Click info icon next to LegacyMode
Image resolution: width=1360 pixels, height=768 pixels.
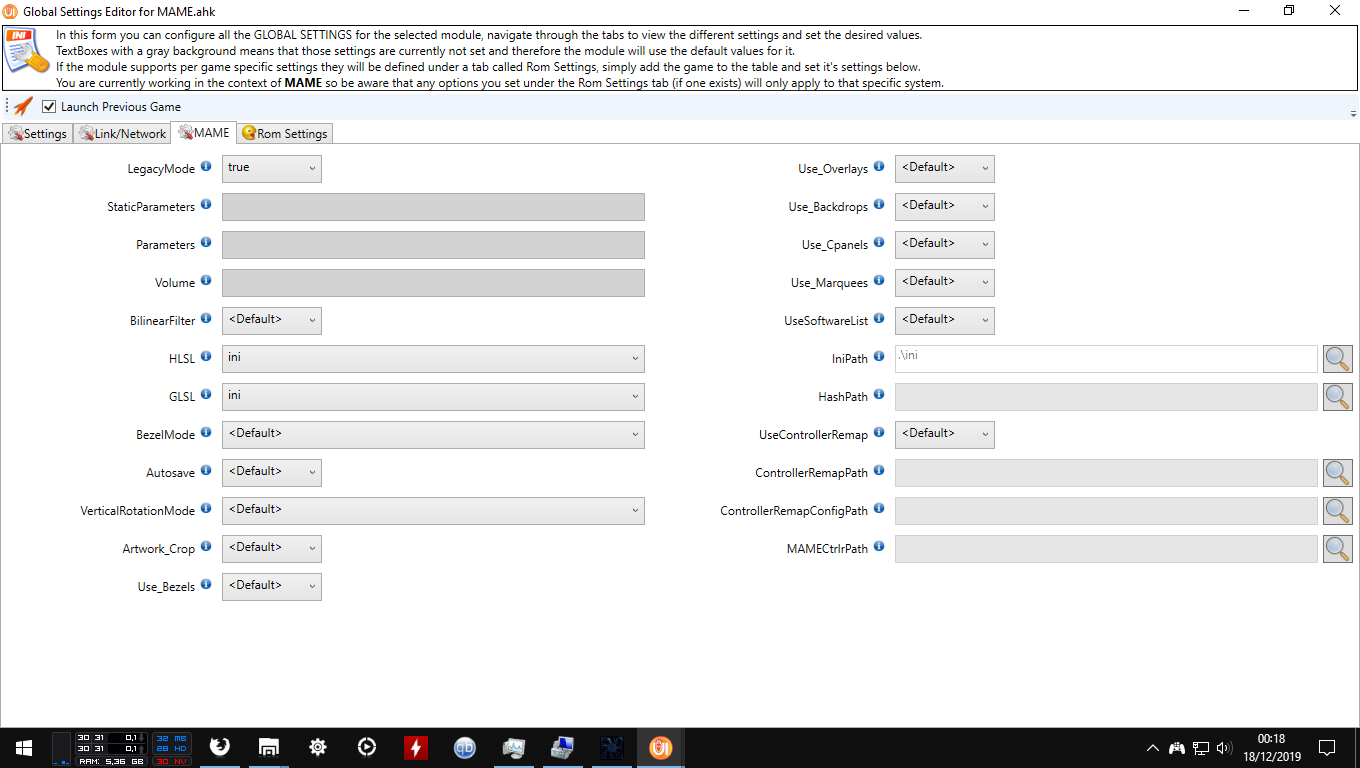[206, 167]
